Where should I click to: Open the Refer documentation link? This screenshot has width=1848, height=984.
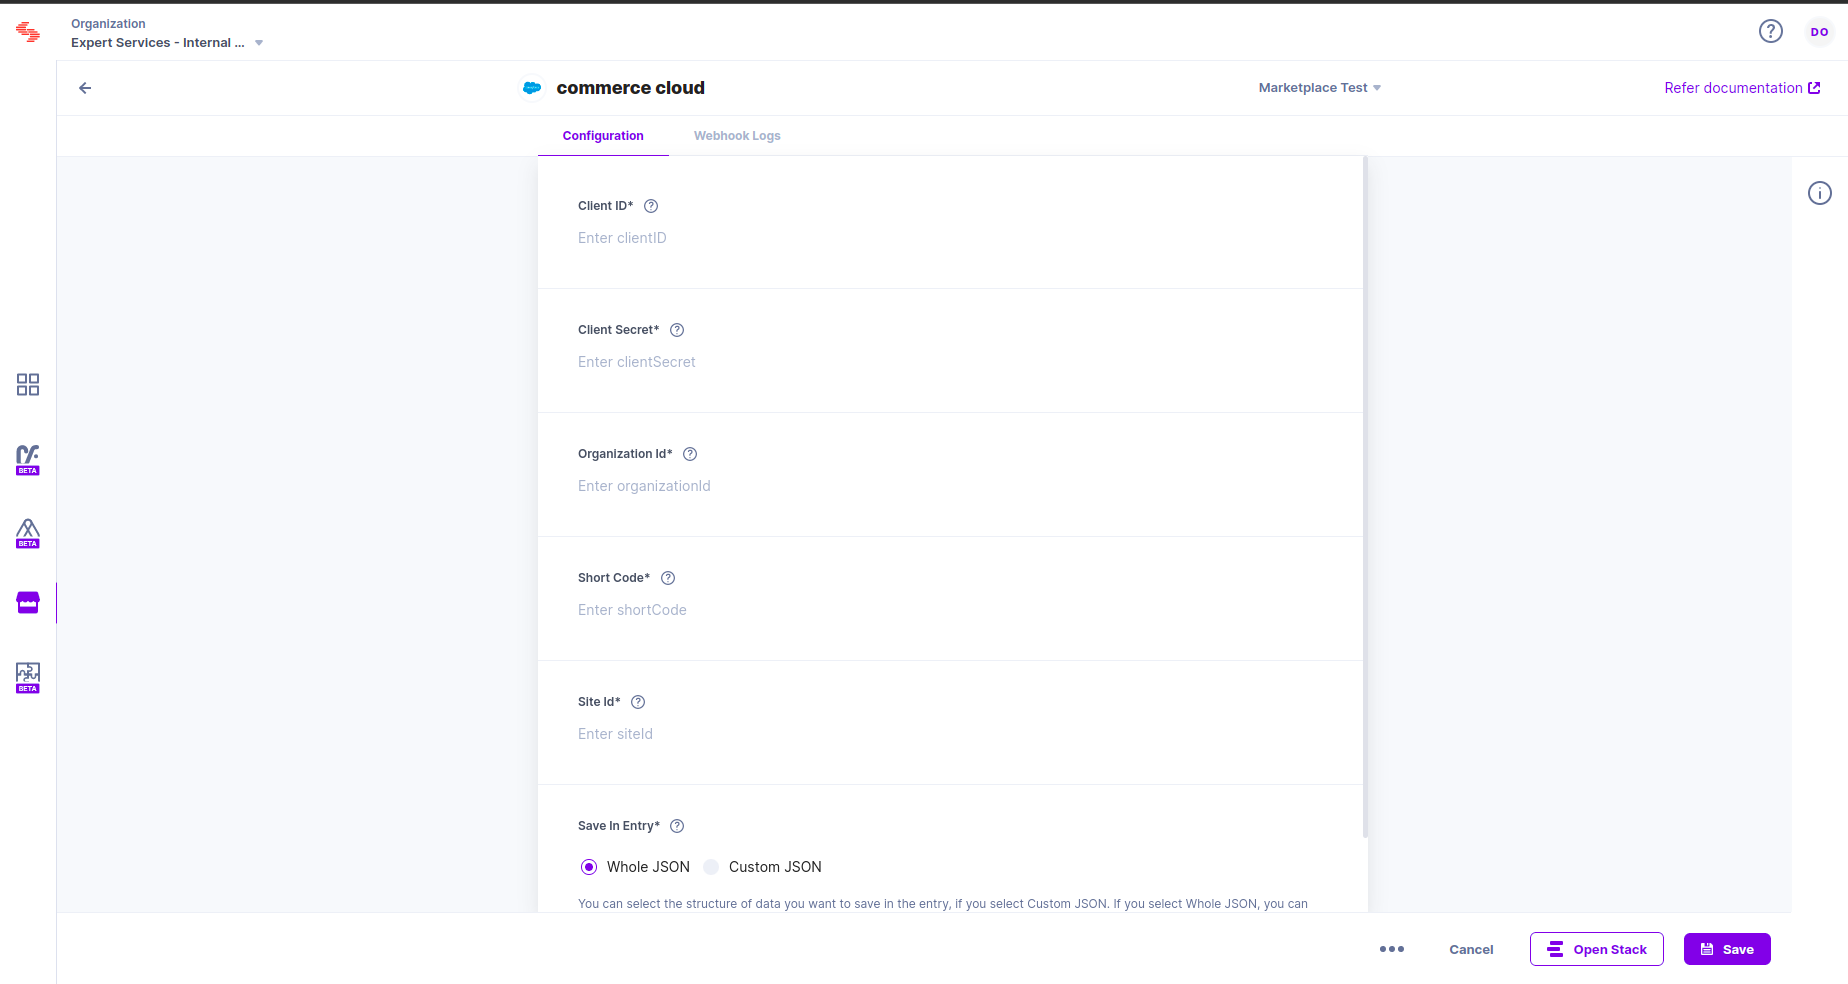point(1742,88)
